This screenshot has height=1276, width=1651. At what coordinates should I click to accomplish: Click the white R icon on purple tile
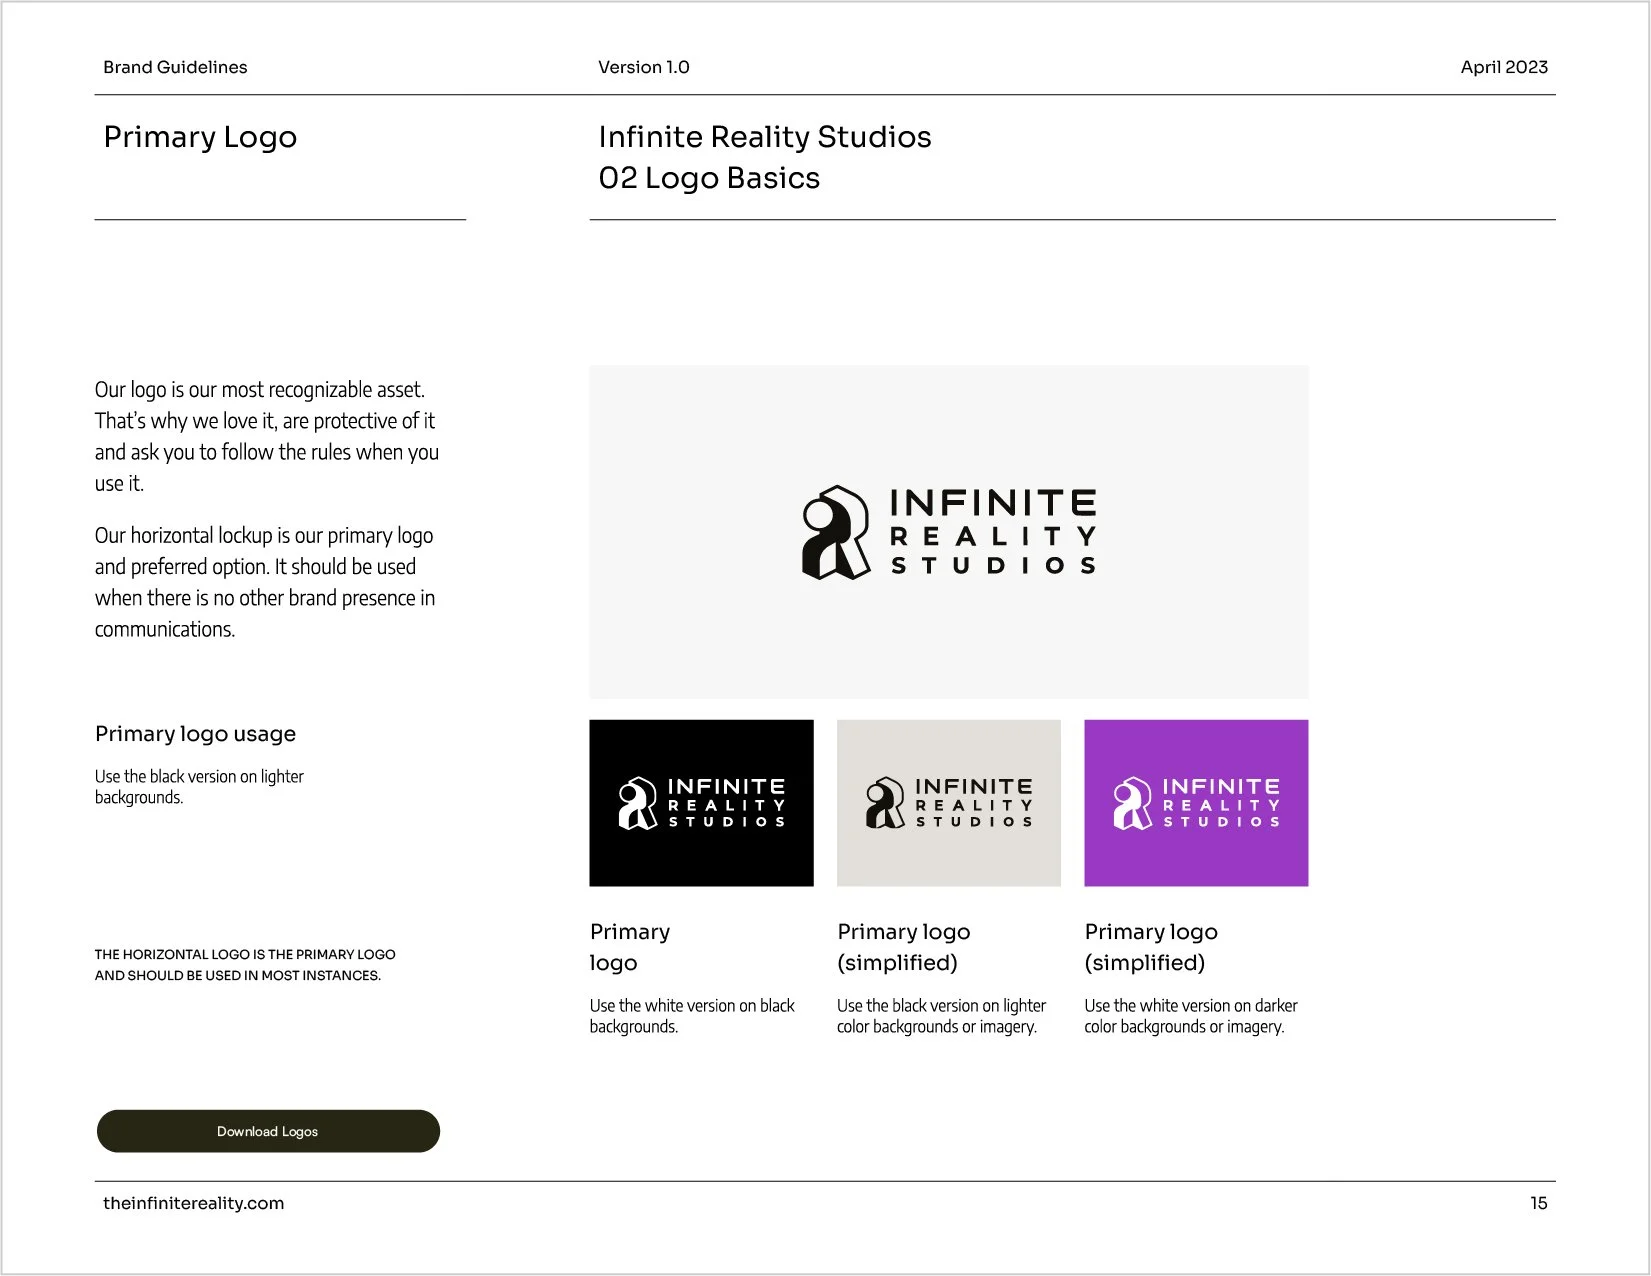pyautogui.click(x=1132, y=803)
